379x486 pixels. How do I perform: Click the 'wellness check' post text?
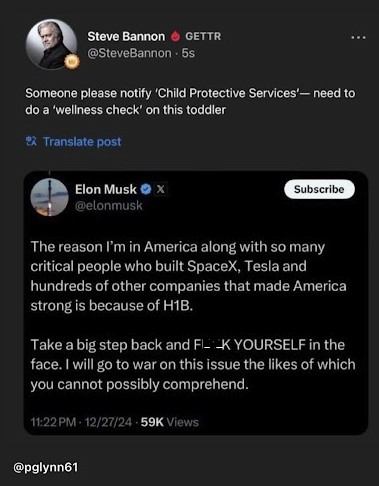coord(190,102)
